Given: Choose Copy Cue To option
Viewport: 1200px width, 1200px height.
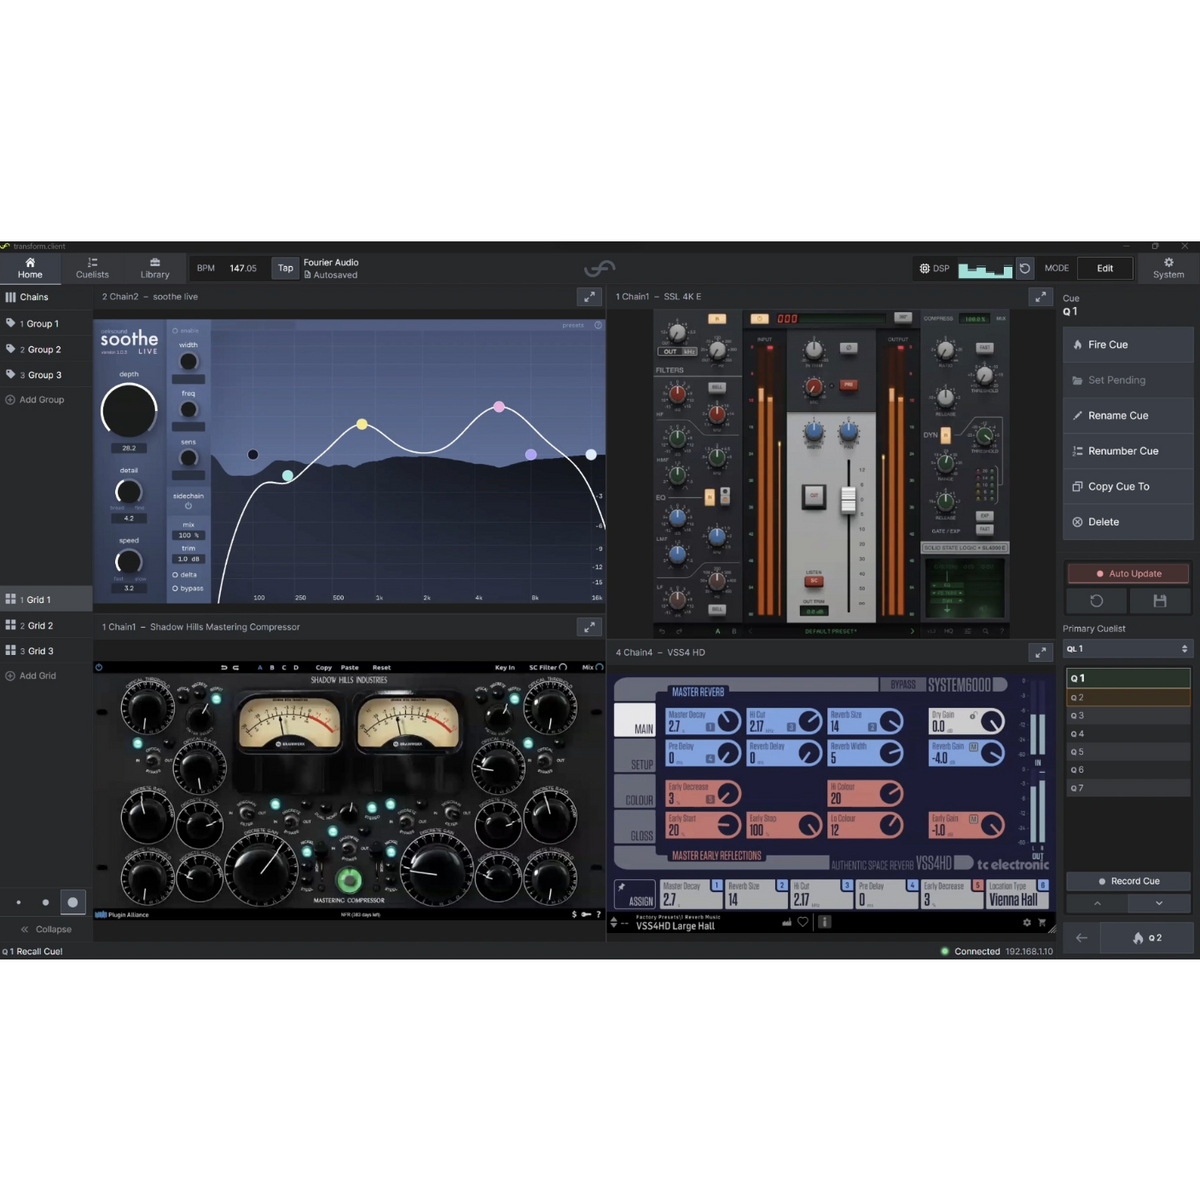Looking at the screenshot, I should 1128,487.
